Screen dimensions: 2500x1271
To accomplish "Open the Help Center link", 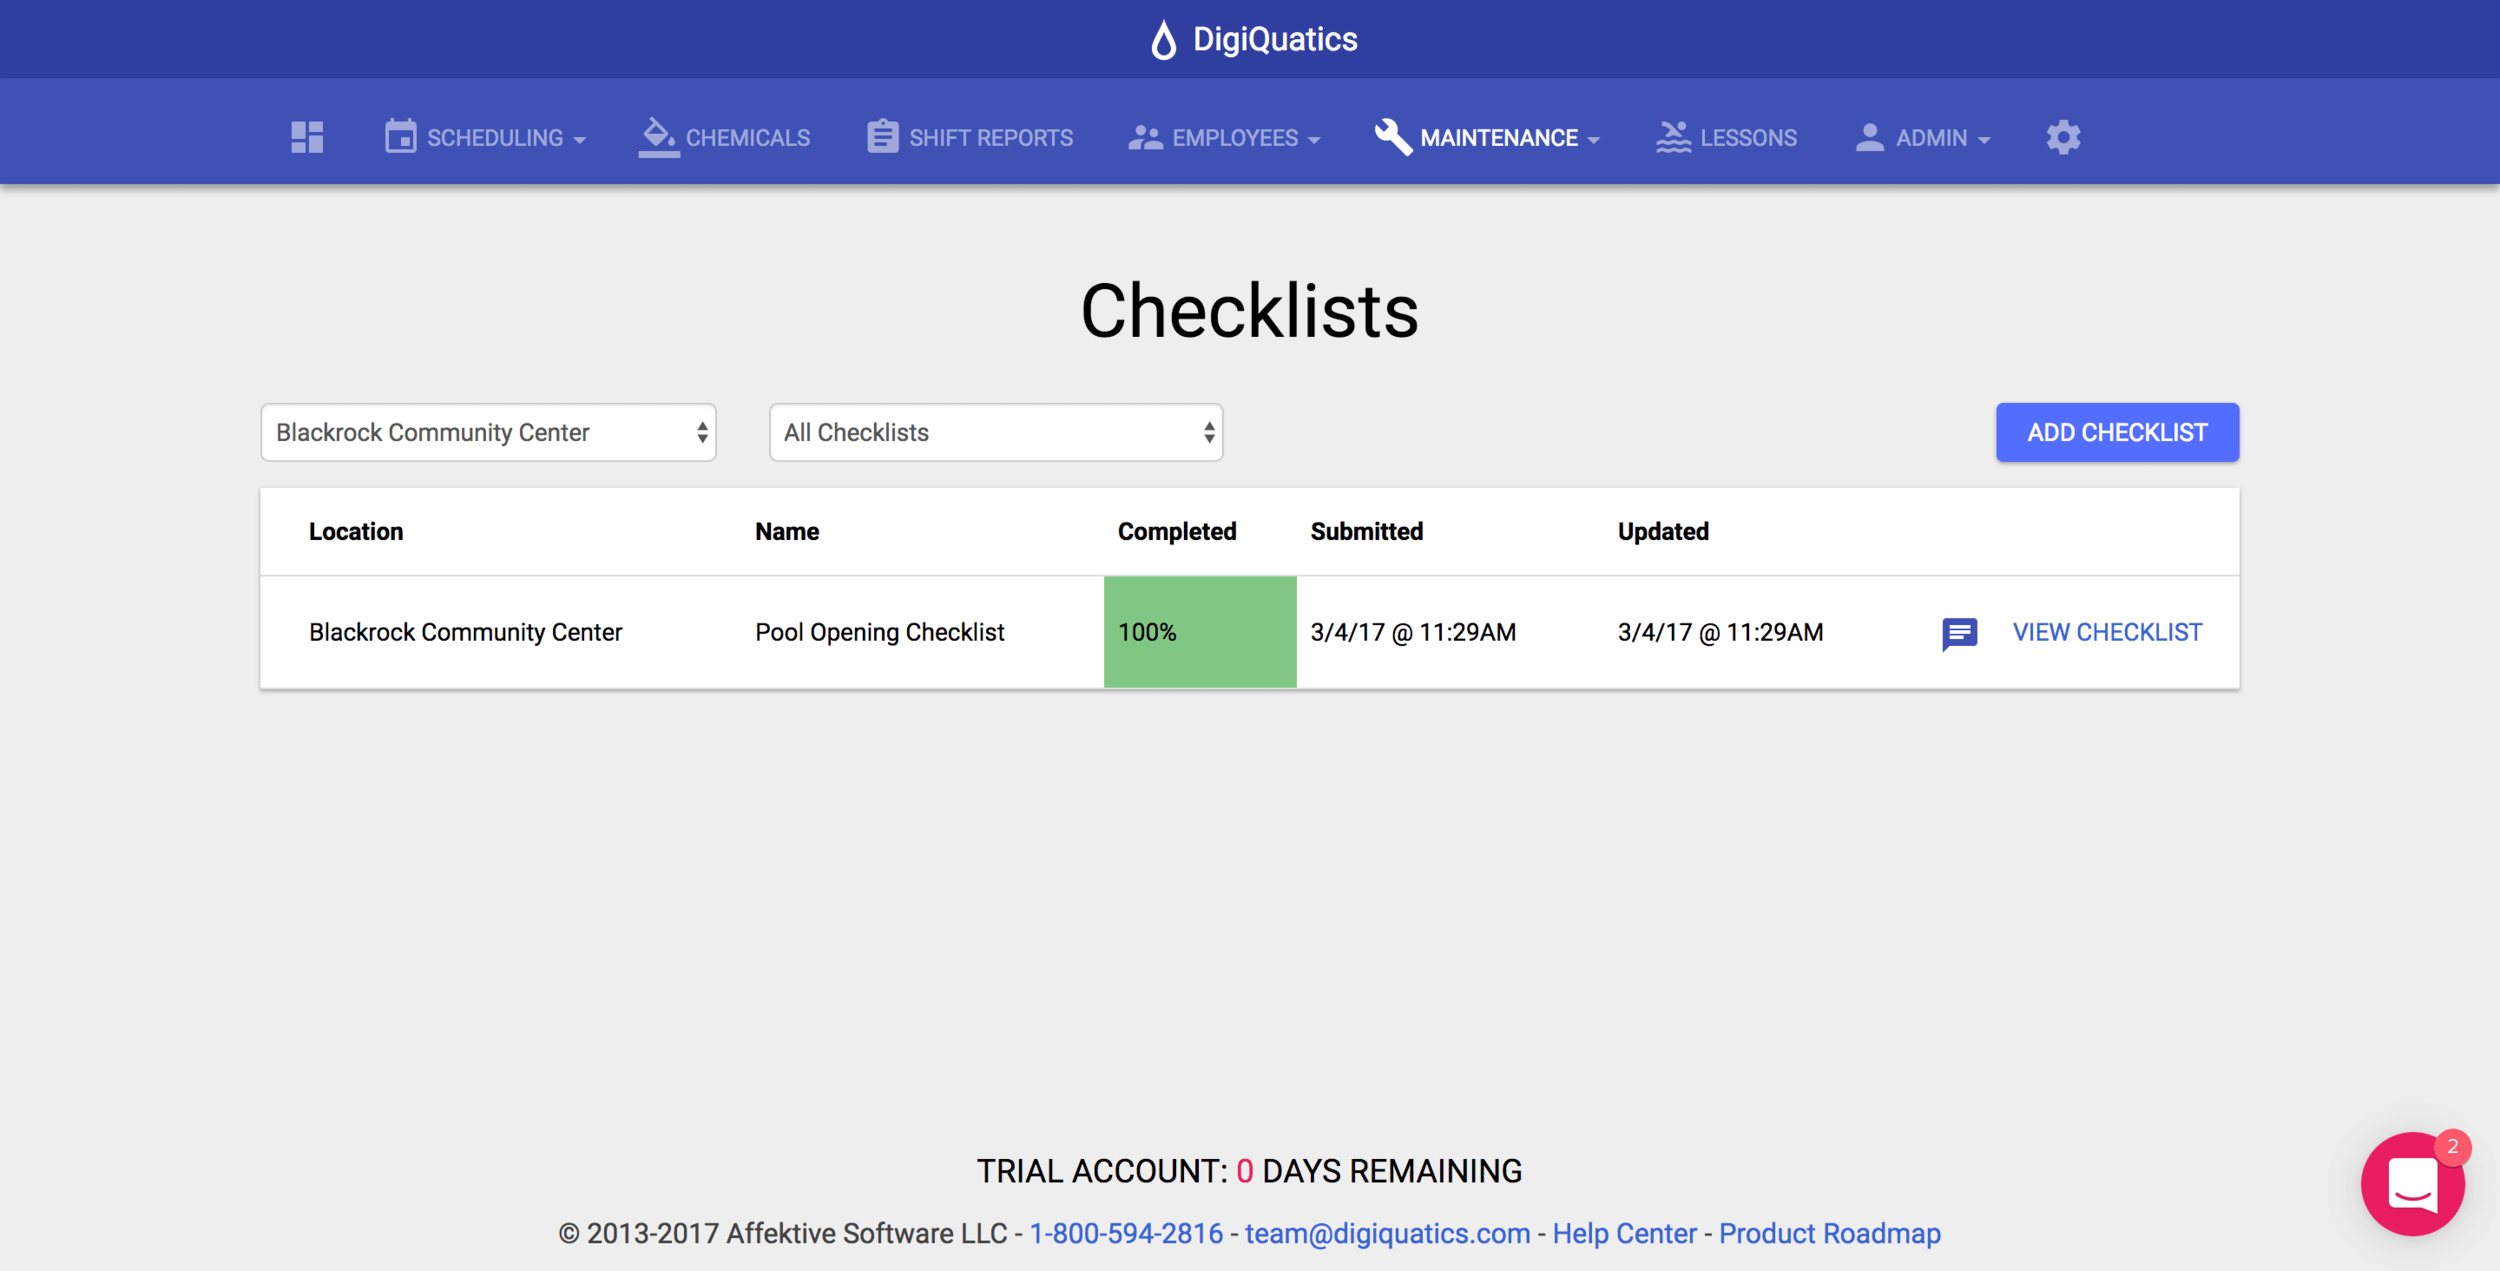I will (1624, 1233).
